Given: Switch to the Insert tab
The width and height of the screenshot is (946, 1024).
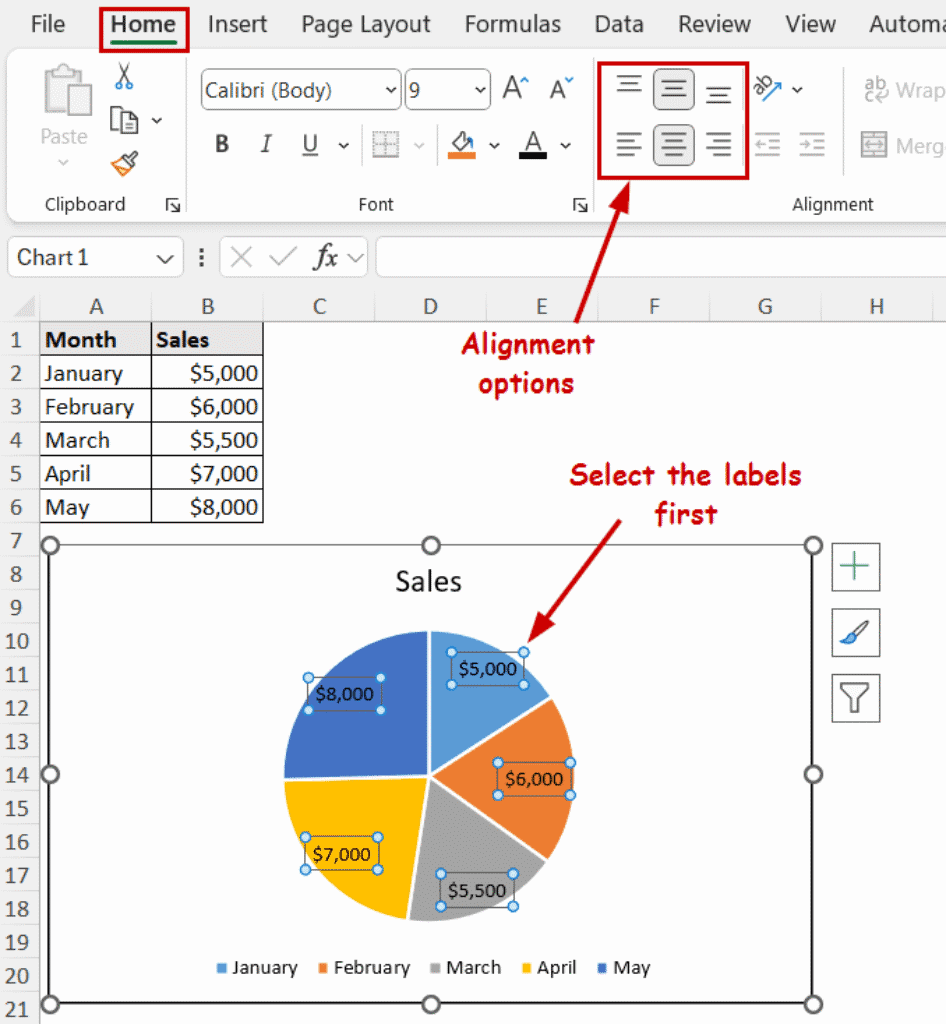Looking at the screenshot, I should 238,25.
